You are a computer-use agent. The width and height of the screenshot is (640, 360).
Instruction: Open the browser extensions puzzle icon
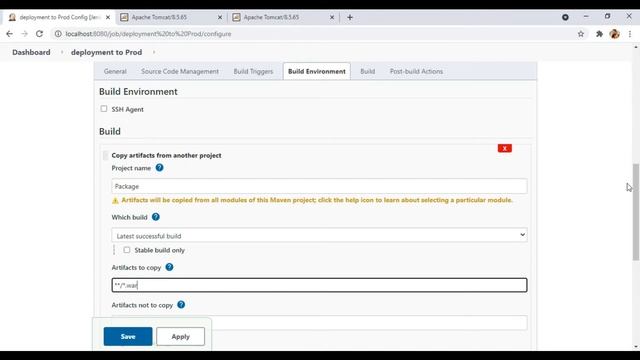pos(599,34)
